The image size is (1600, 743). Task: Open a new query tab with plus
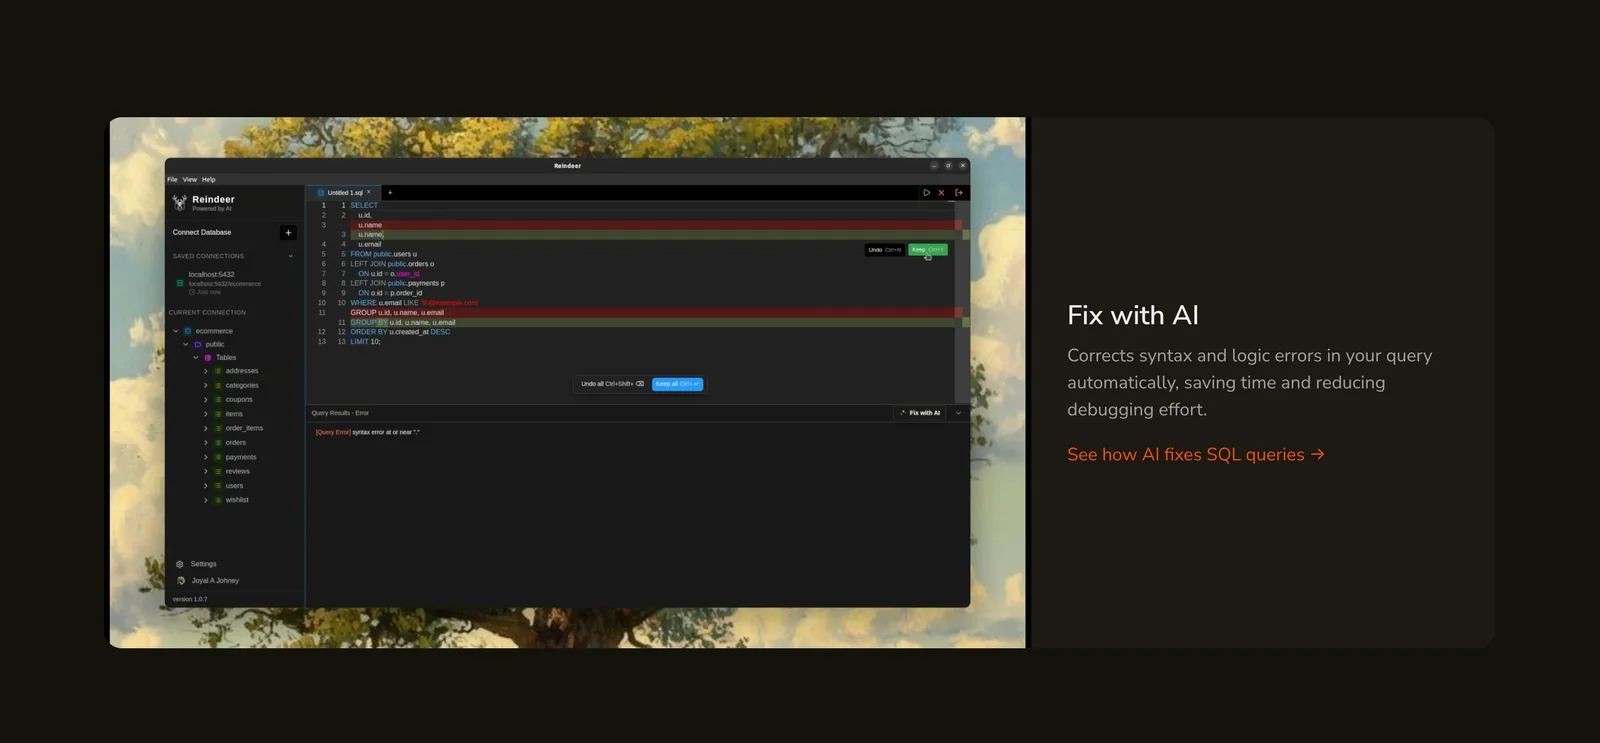click(390, 193)
